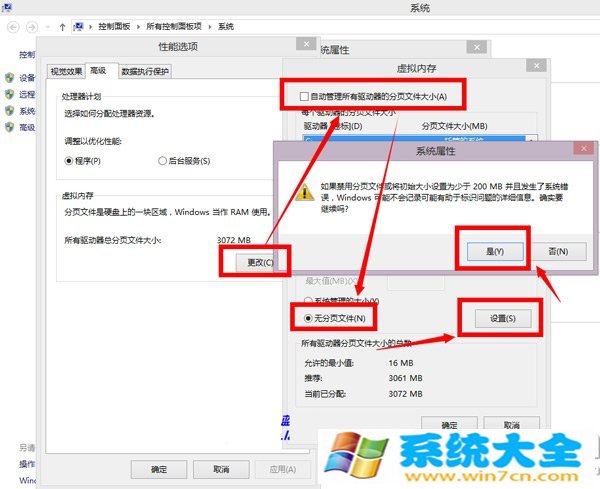This screenshot has width=600, height=489.
Task: Select the 系统管理的大小 radio option
Action: click(x=308, y=301)
